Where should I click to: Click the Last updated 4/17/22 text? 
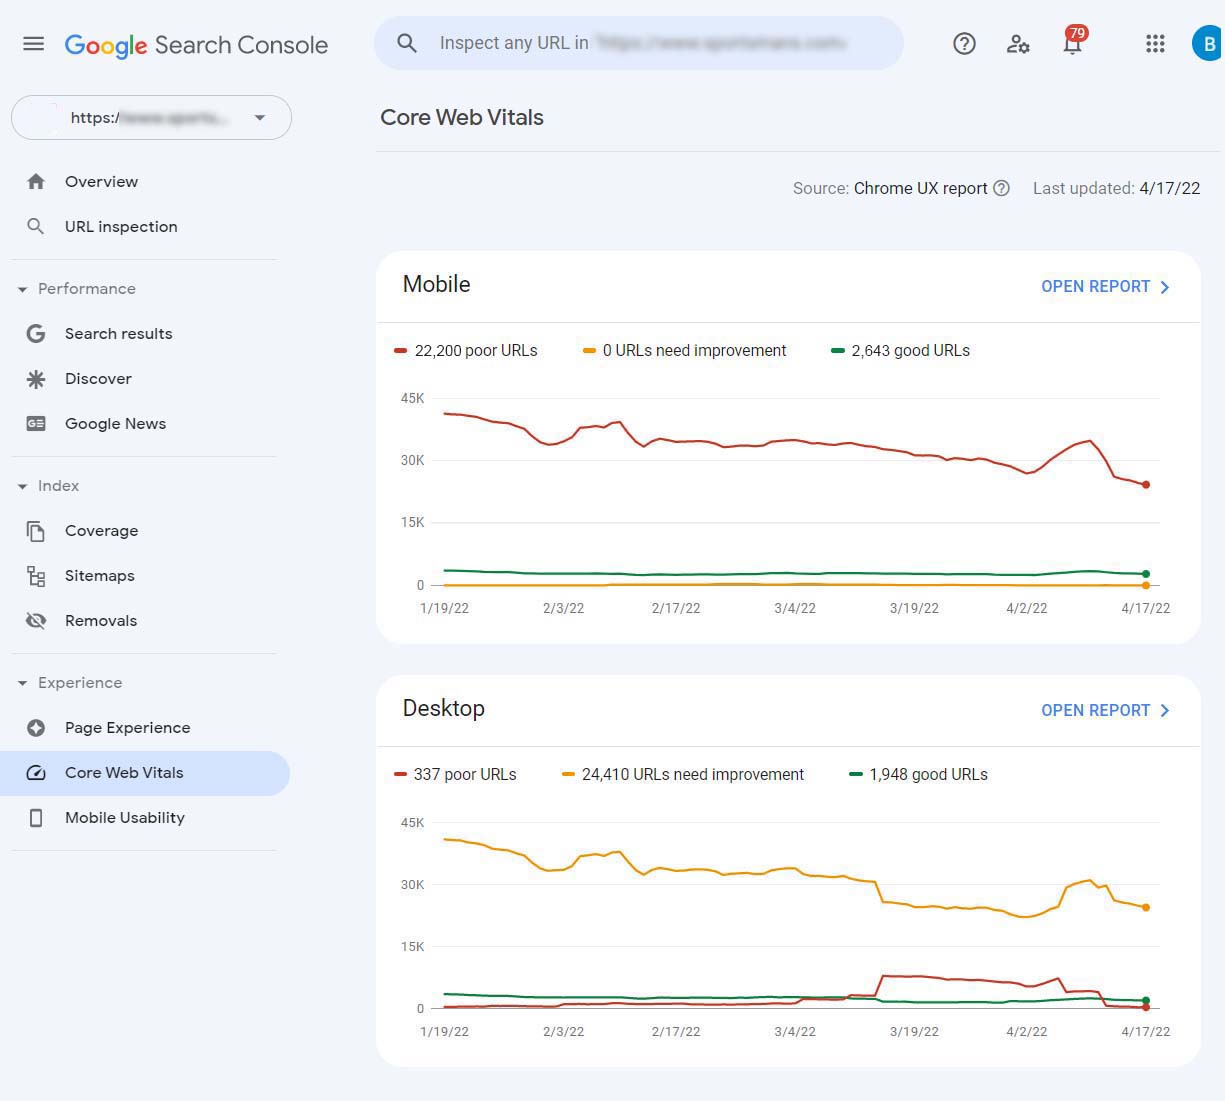1116,188
